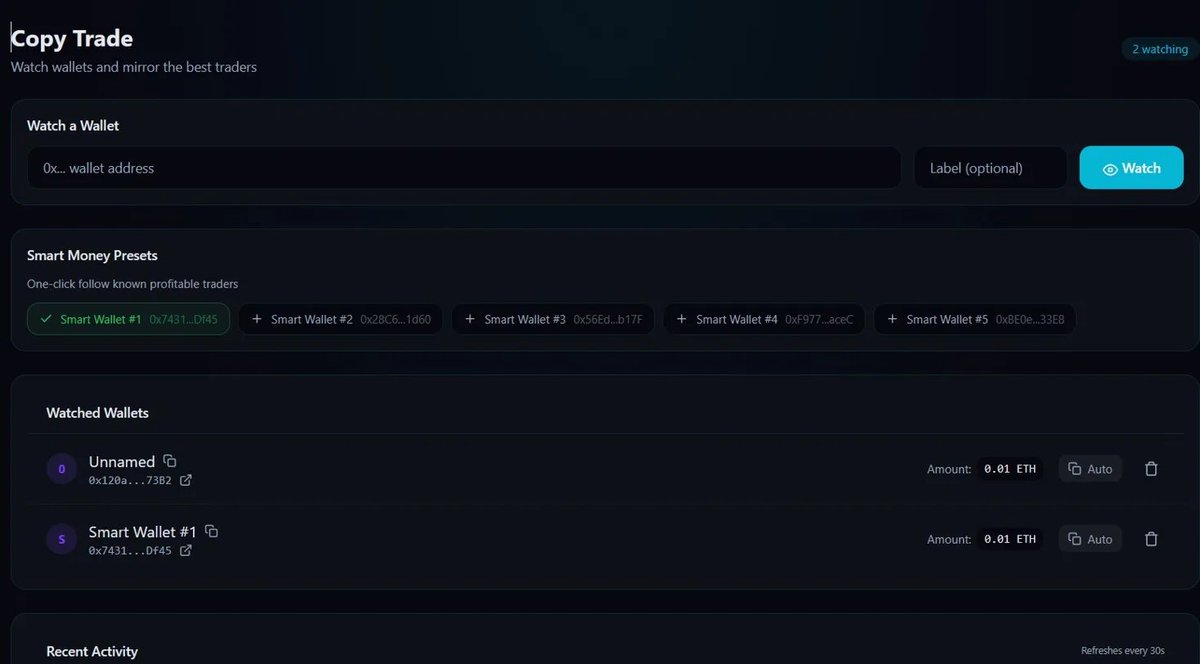Delete the Unnamed watched wallet via trash icon

point(1151,468)
